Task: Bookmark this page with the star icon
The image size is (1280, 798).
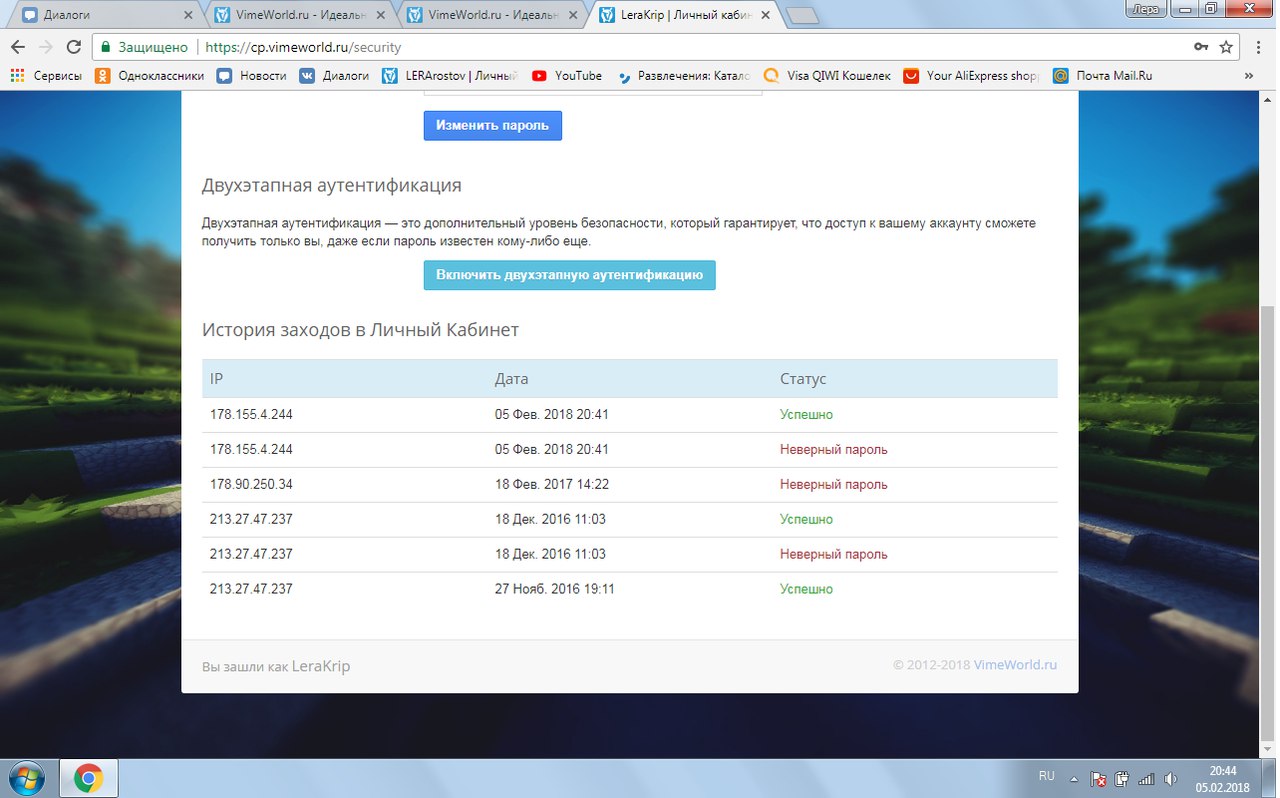Action: tap(1226, 47)
